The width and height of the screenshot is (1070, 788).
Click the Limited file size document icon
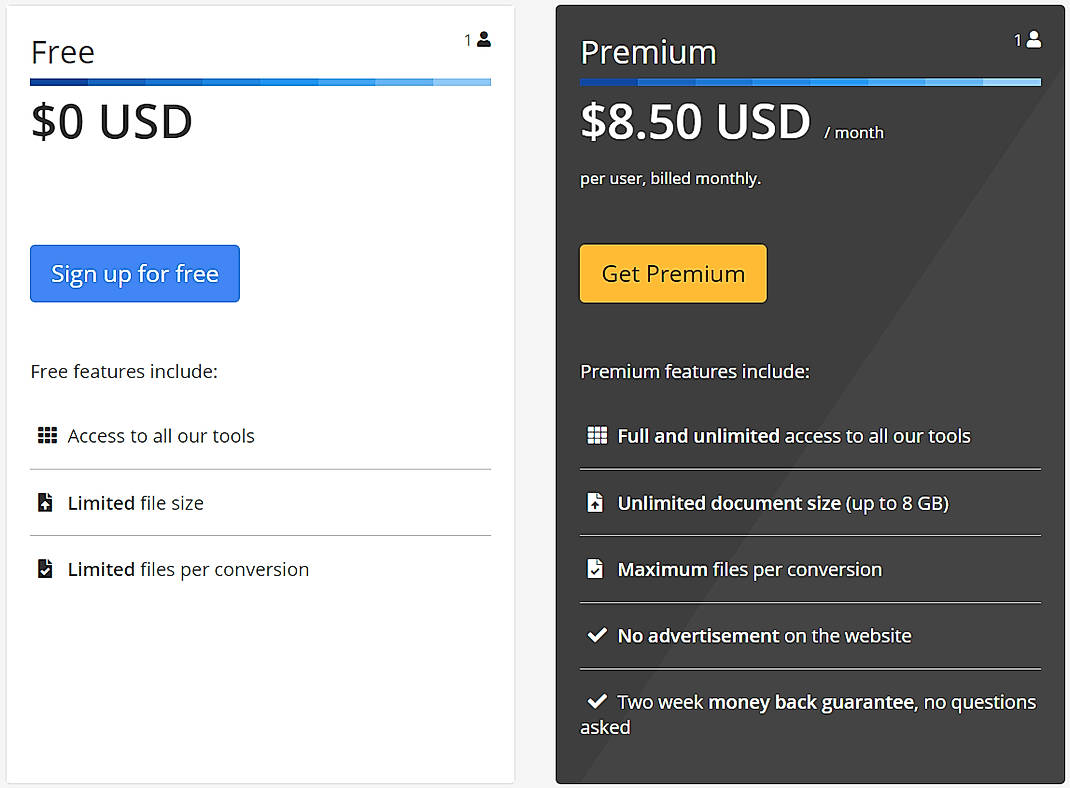tap(44, 502)
